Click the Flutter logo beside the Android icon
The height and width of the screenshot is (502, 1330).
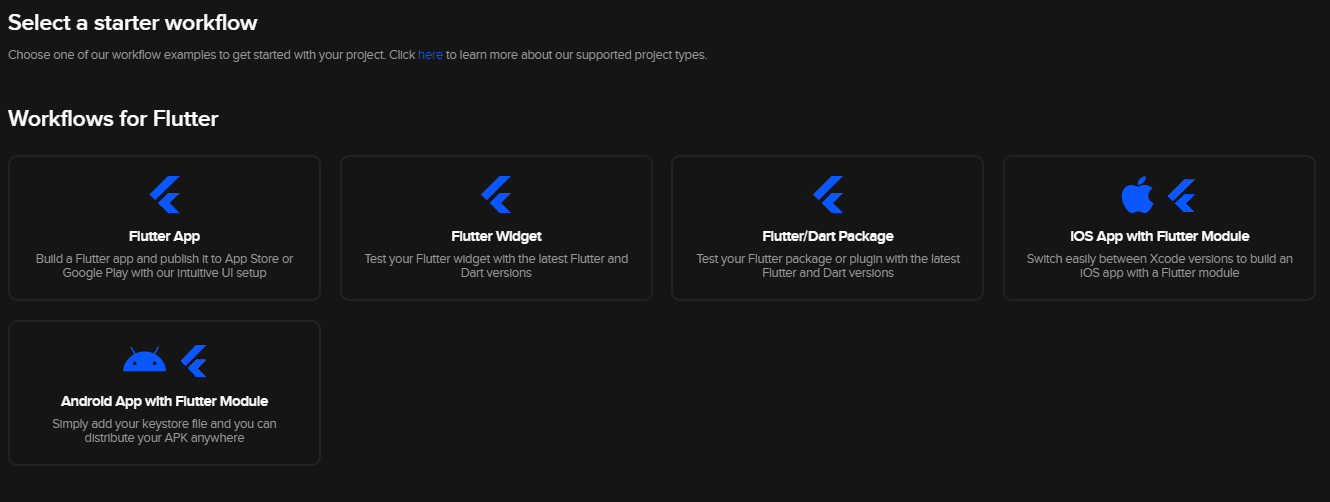tap(194, 360)
